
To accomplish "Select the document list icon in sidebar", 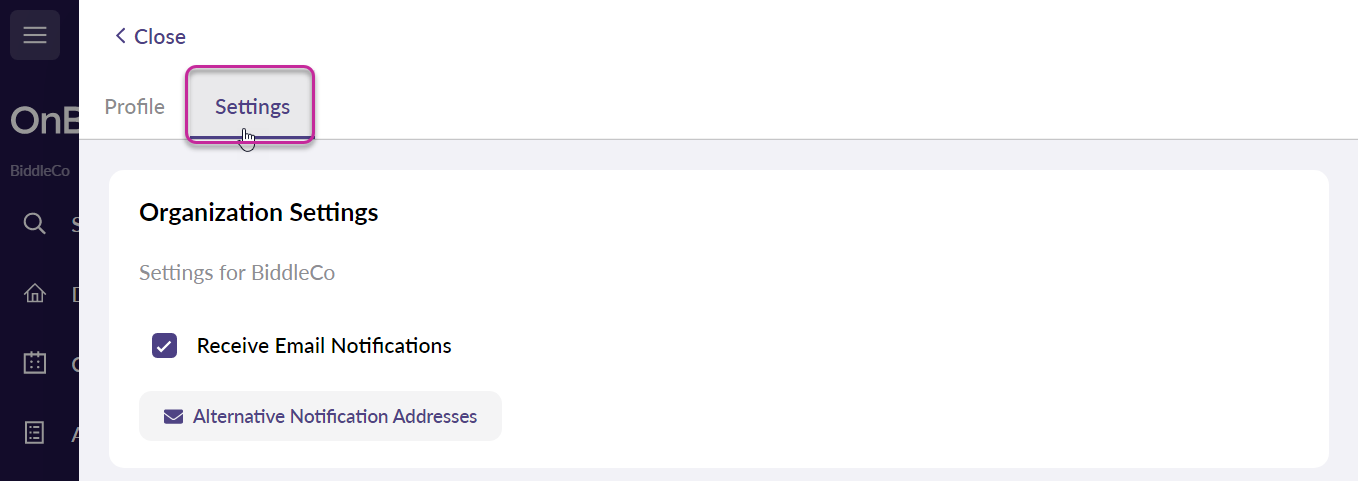I will (x=35, y=433).
